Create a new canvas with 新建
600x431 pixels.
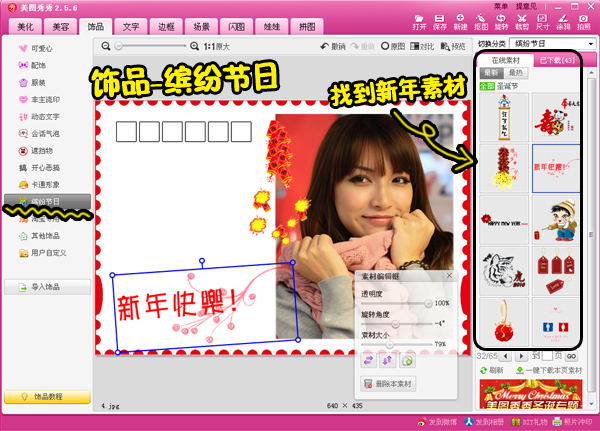(460, 22)
